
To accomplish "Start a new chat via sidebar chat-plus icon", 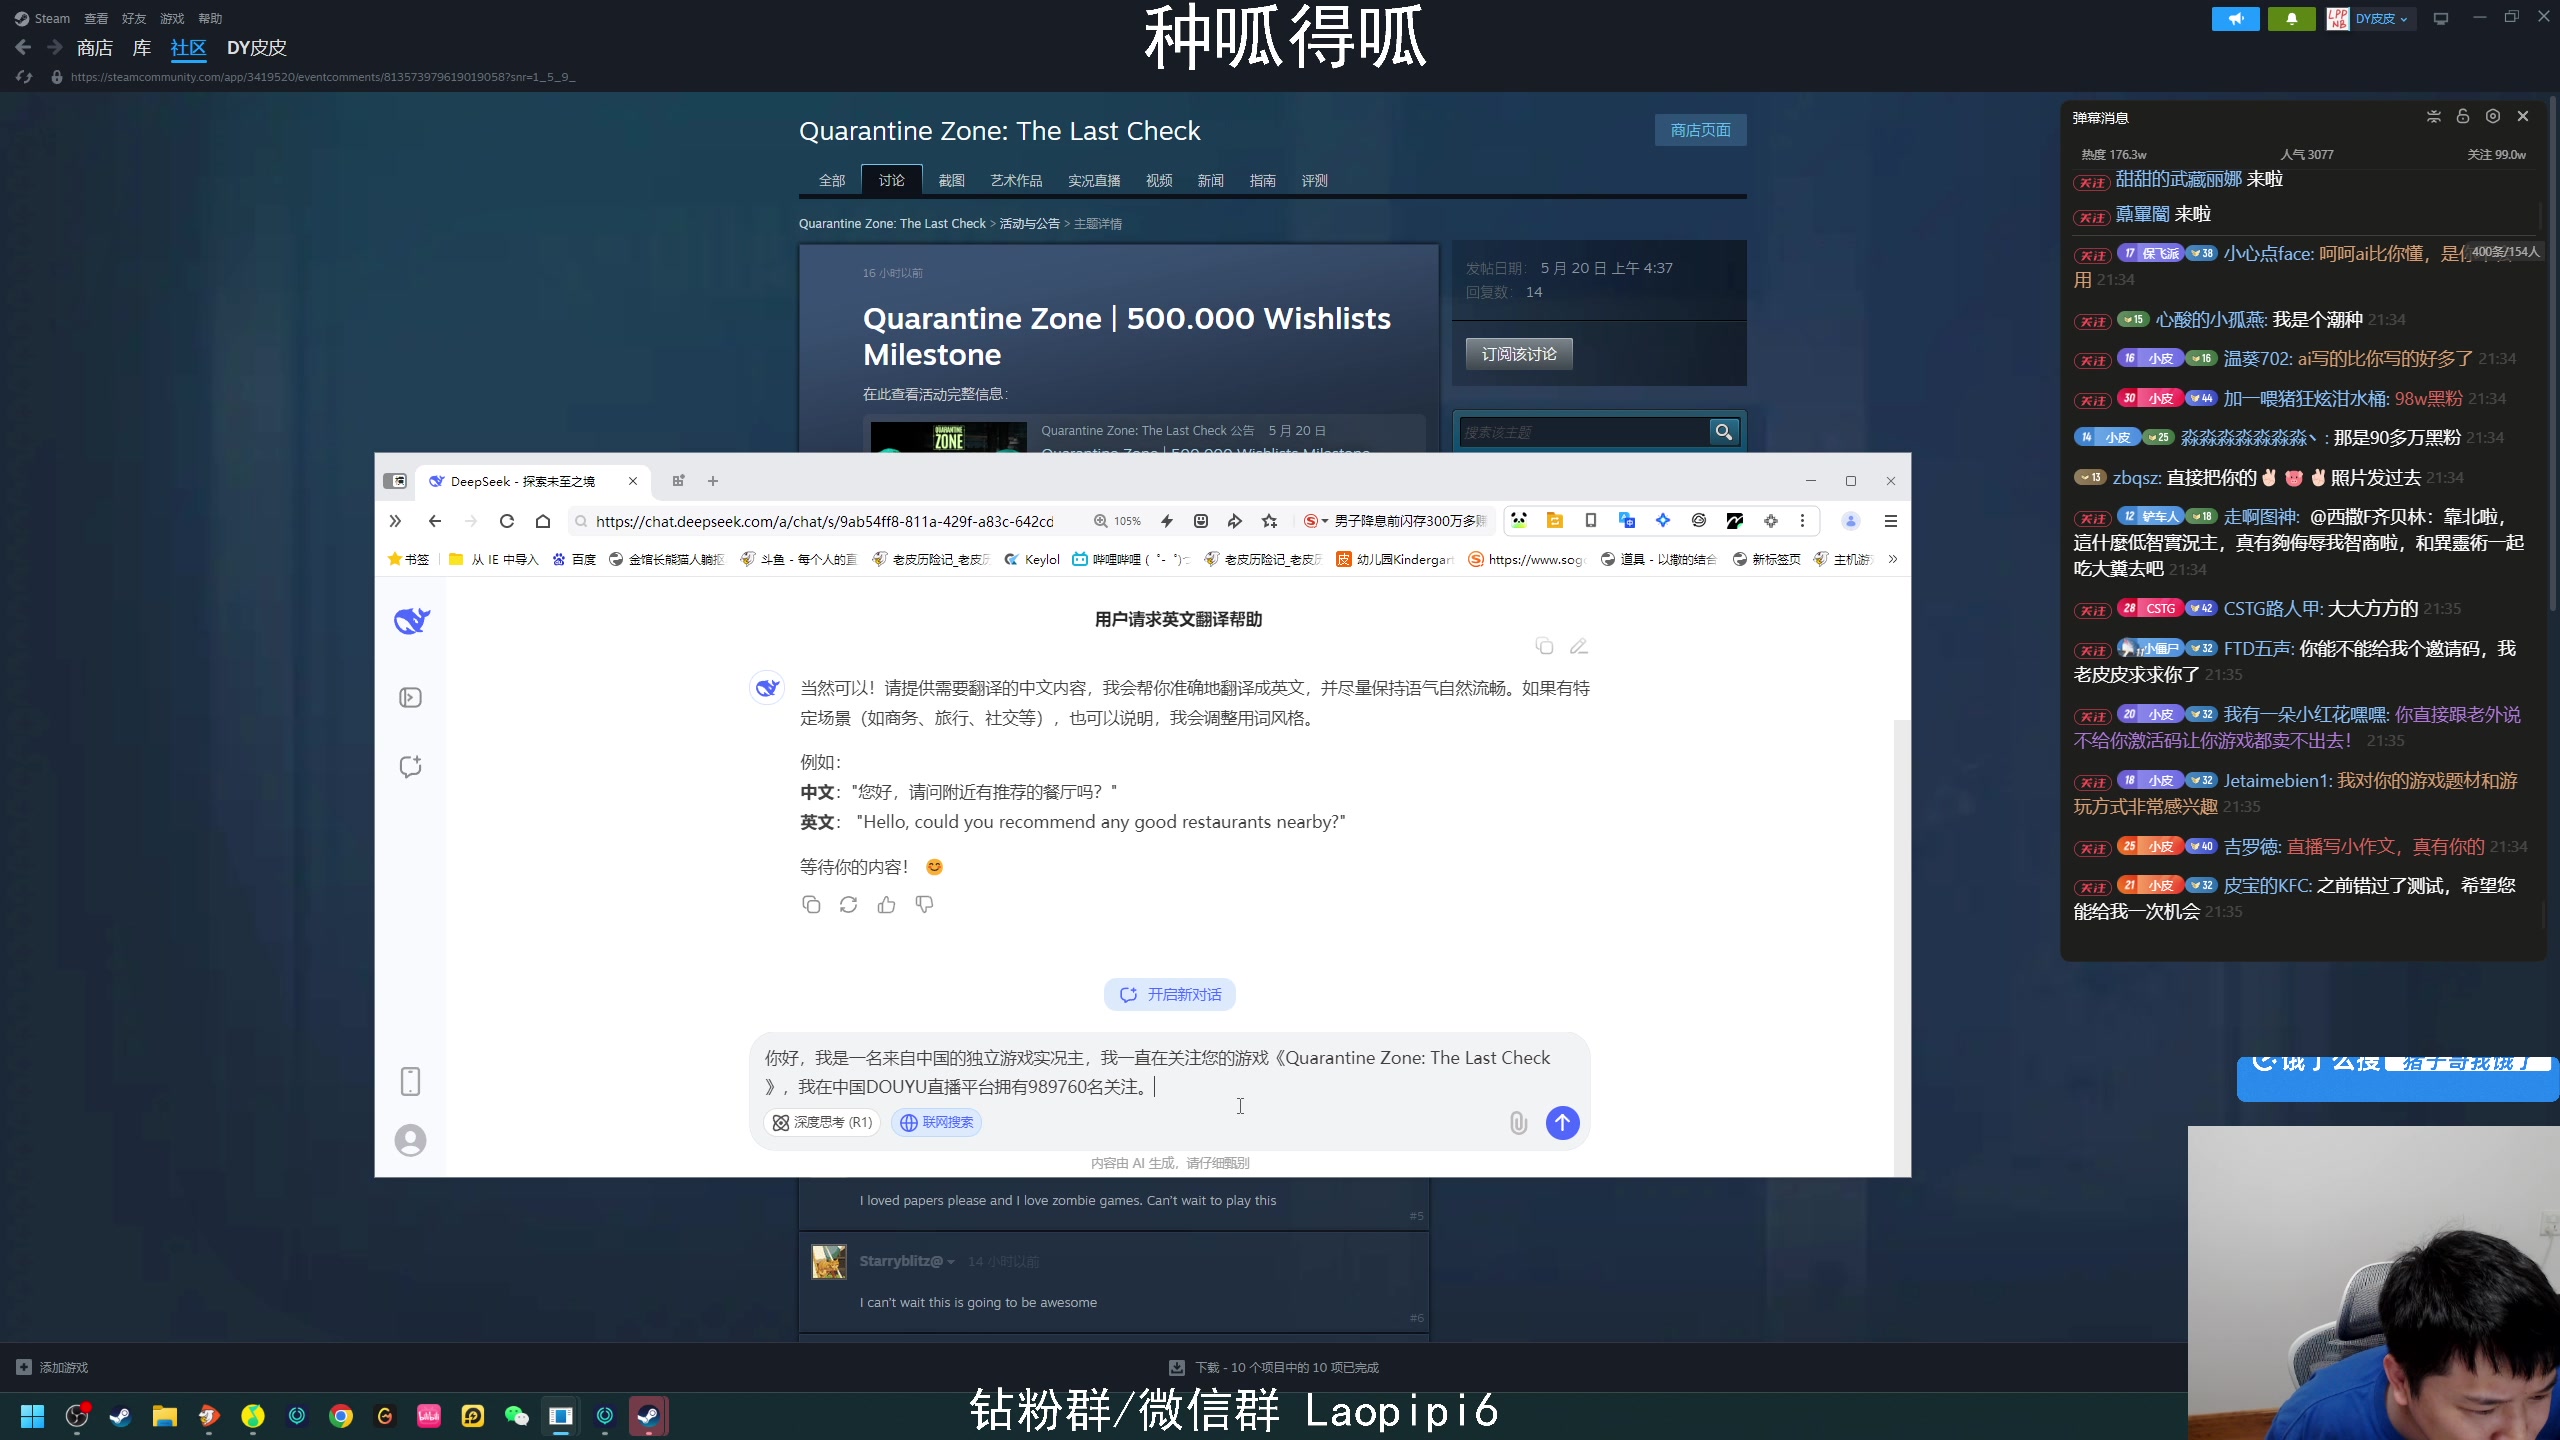I will (410, 766).
